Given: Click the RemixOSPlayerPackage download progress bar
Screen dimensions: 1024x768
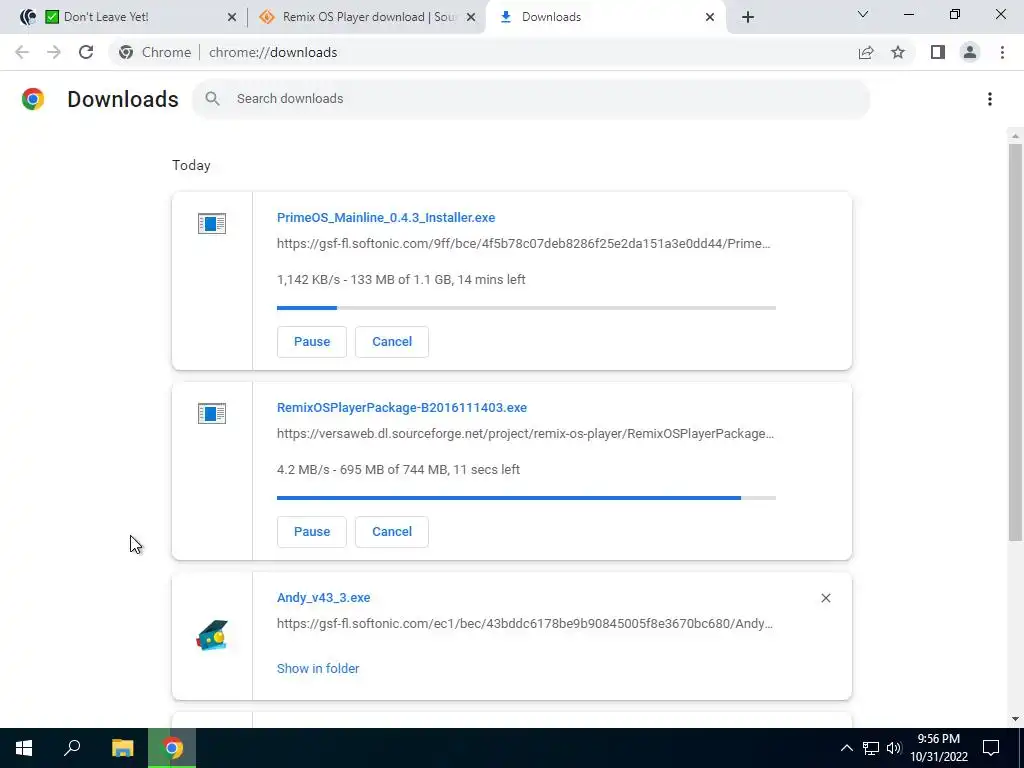Looking at the screenshot, I should [x=526, y=498].
